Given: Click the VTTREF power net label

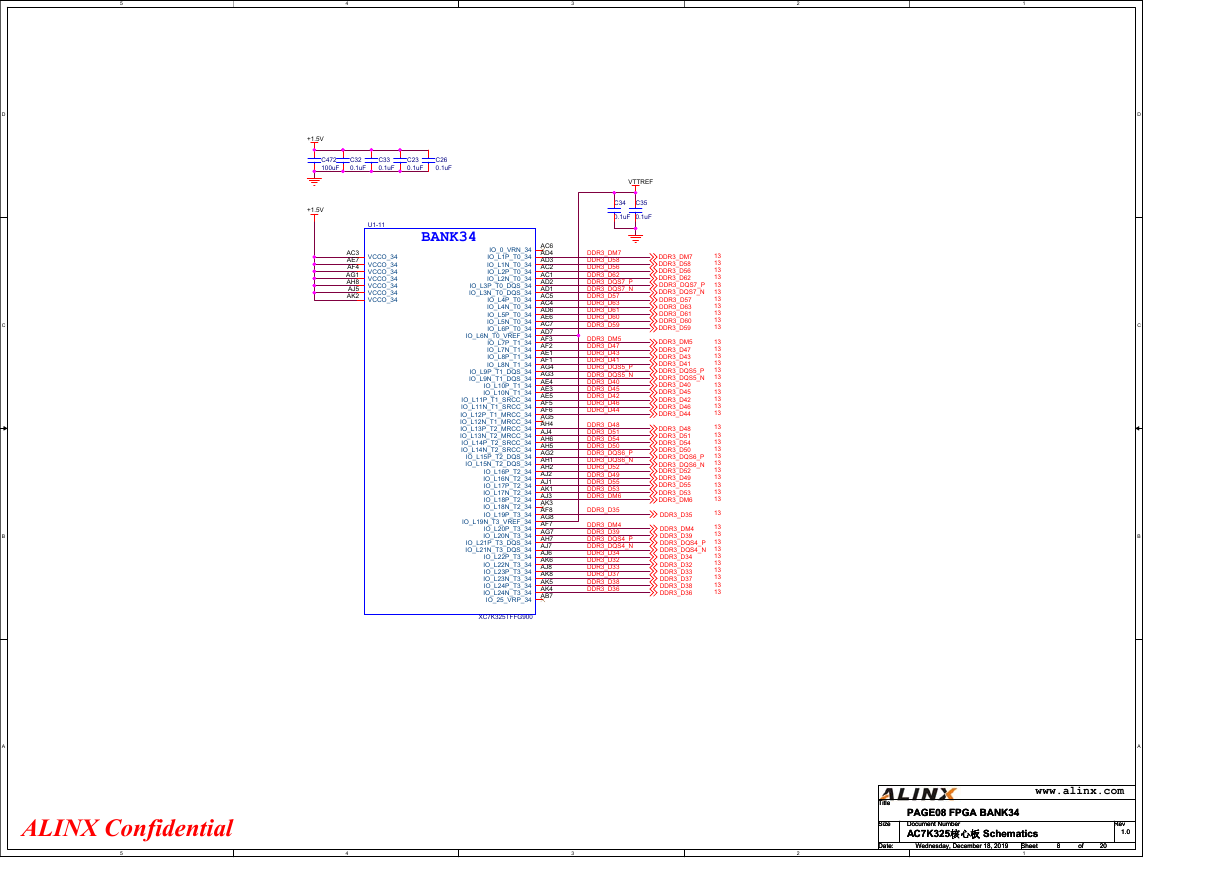Looking at the screenshot, I should (640, 182).
